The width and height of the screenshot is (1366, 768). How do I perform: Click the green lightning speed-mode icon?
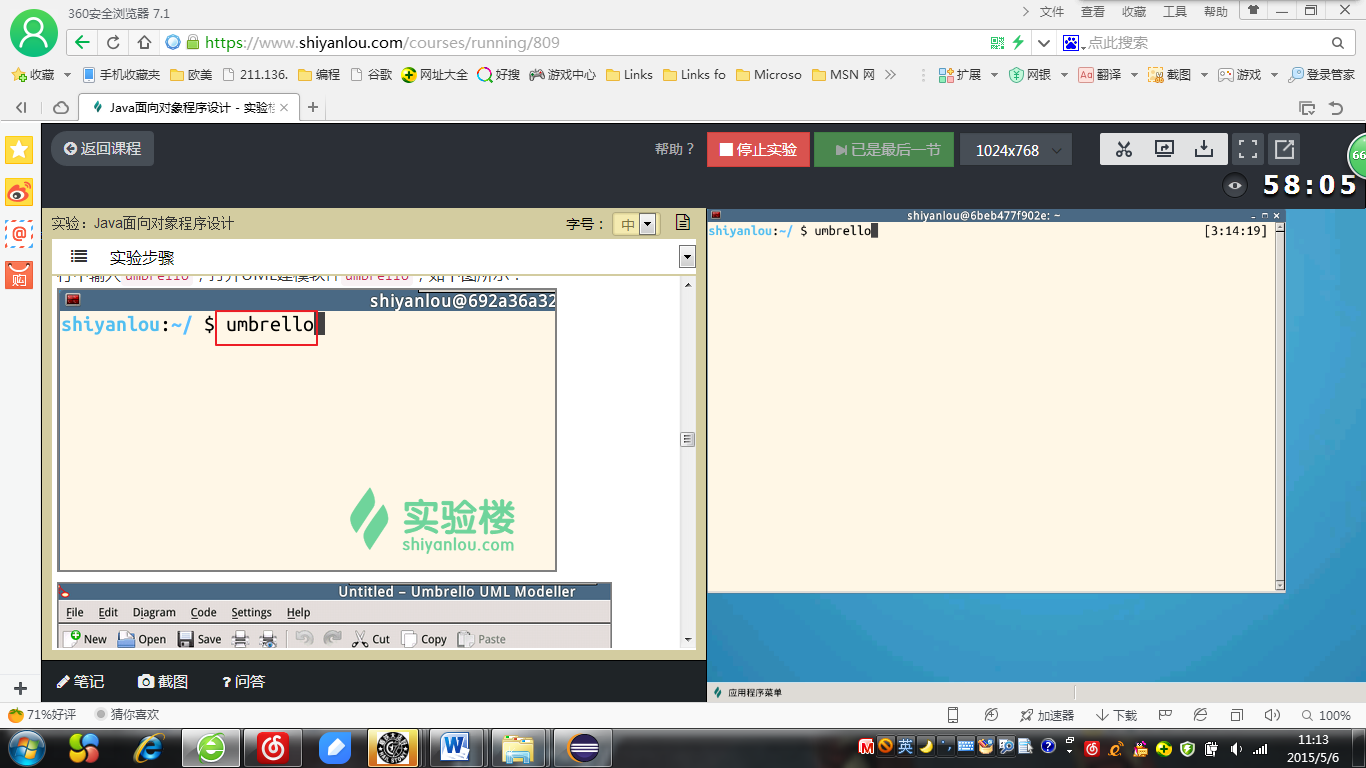1018,43
